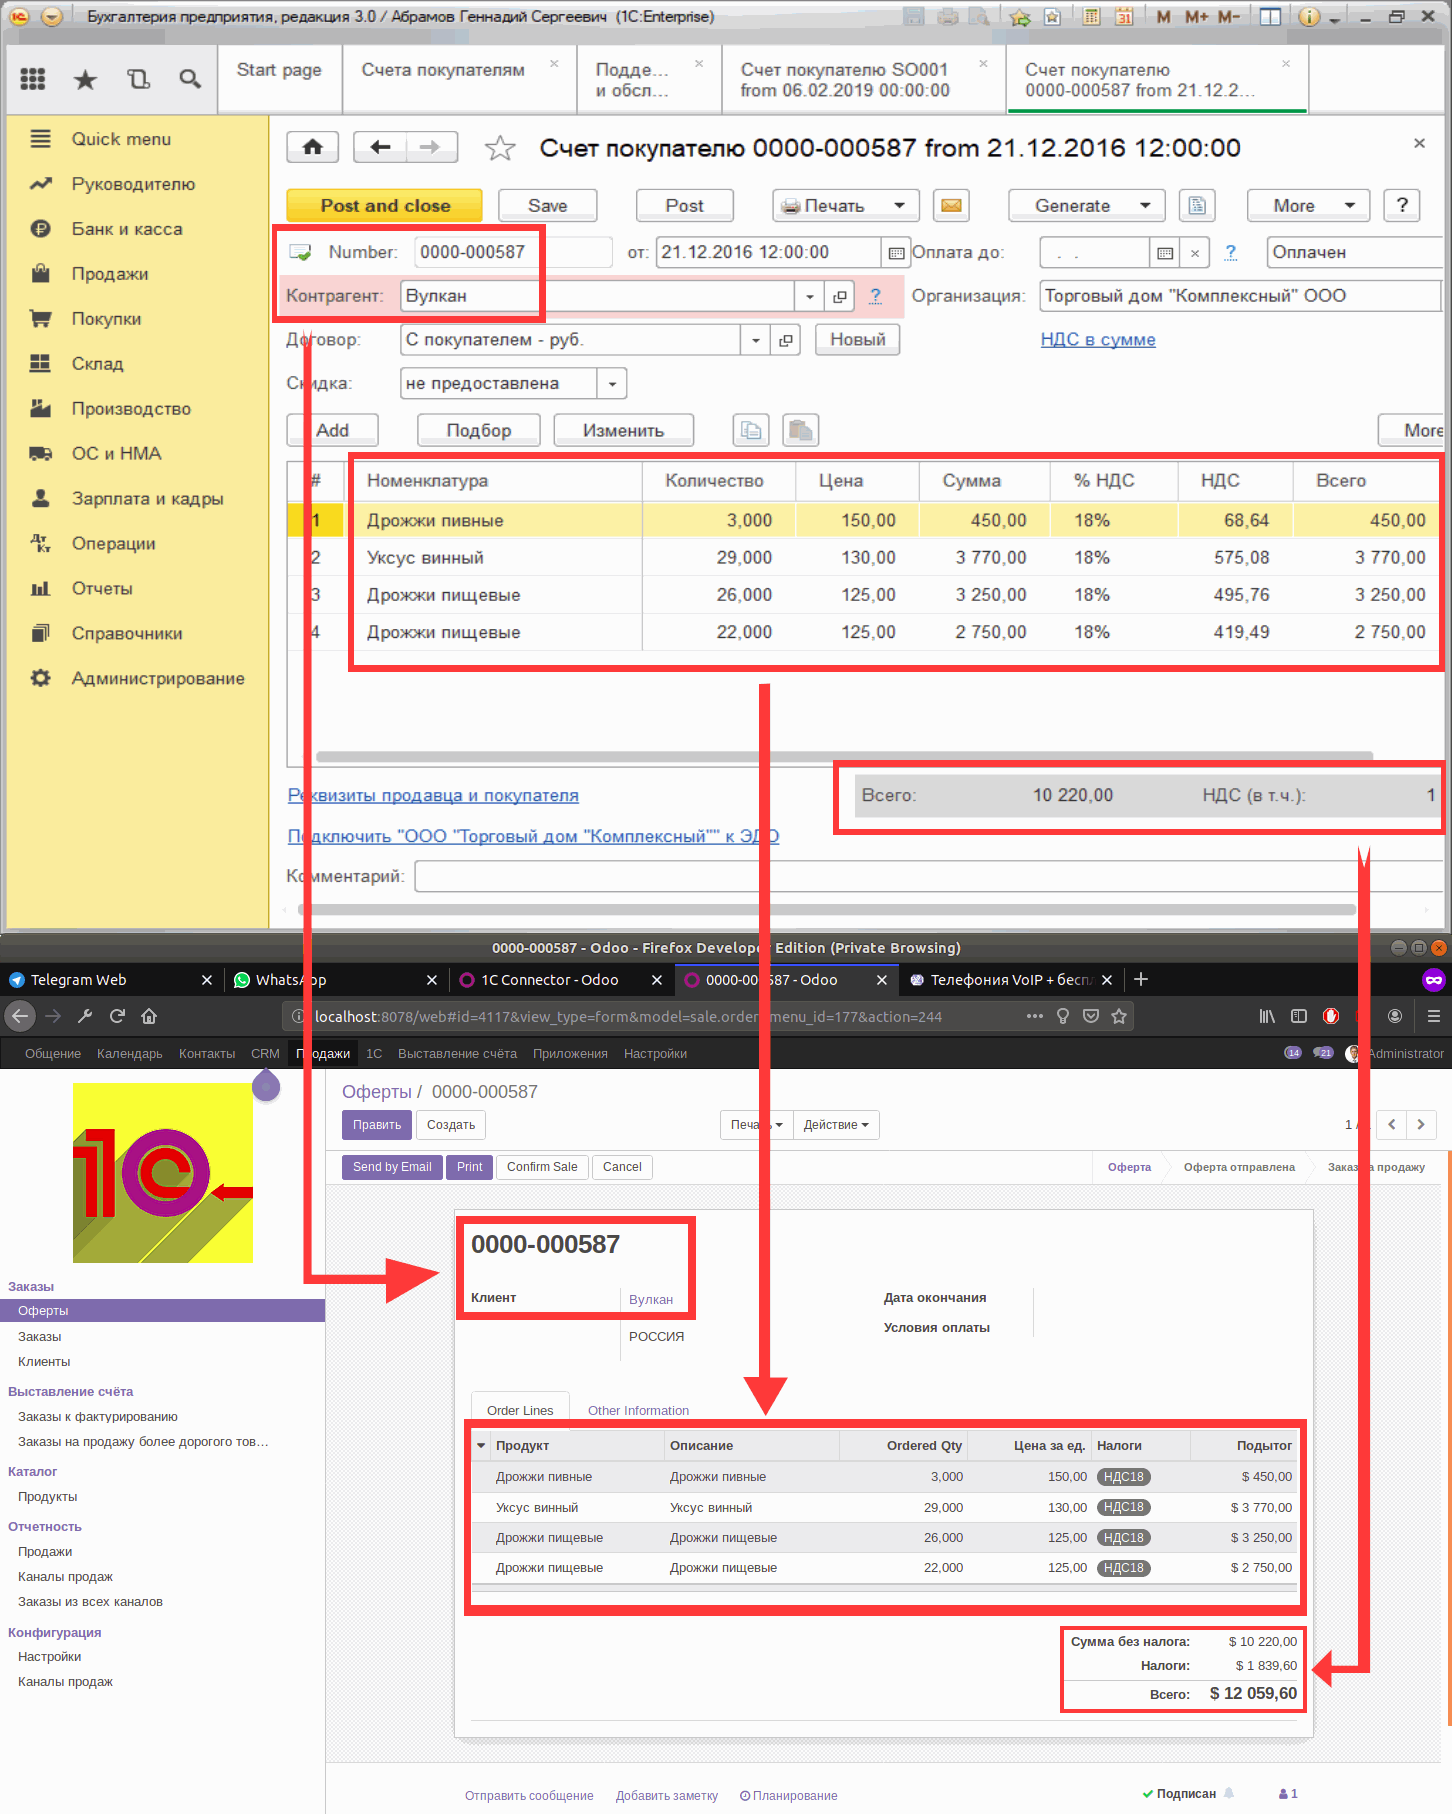Click the Save button
The width and height of the screenshot is (1452, 1814).
[x=548, y=205]
